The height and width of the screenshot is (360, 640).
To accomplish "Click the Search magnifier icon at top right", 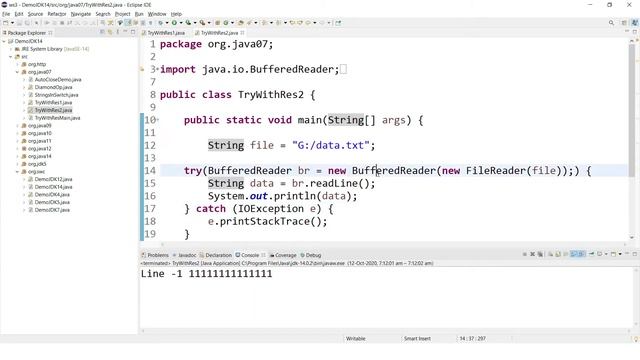I will (x=611, y=23).
